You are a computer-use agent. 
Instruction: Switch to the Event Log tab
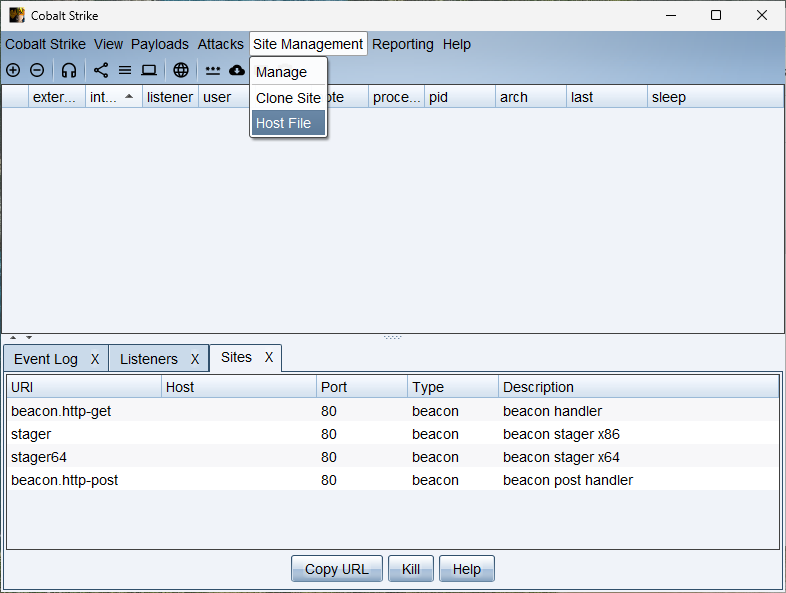[x=46, y=359]
